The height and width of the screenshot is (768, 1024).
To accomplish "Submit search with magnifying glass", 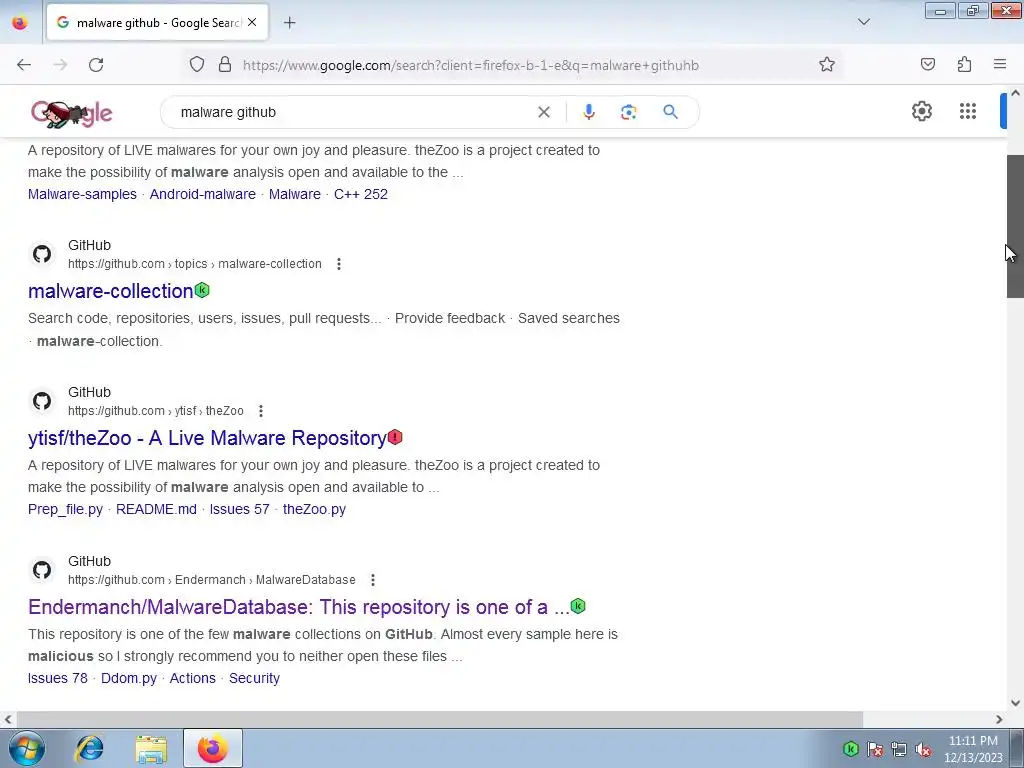I will [x=670, y=112].
